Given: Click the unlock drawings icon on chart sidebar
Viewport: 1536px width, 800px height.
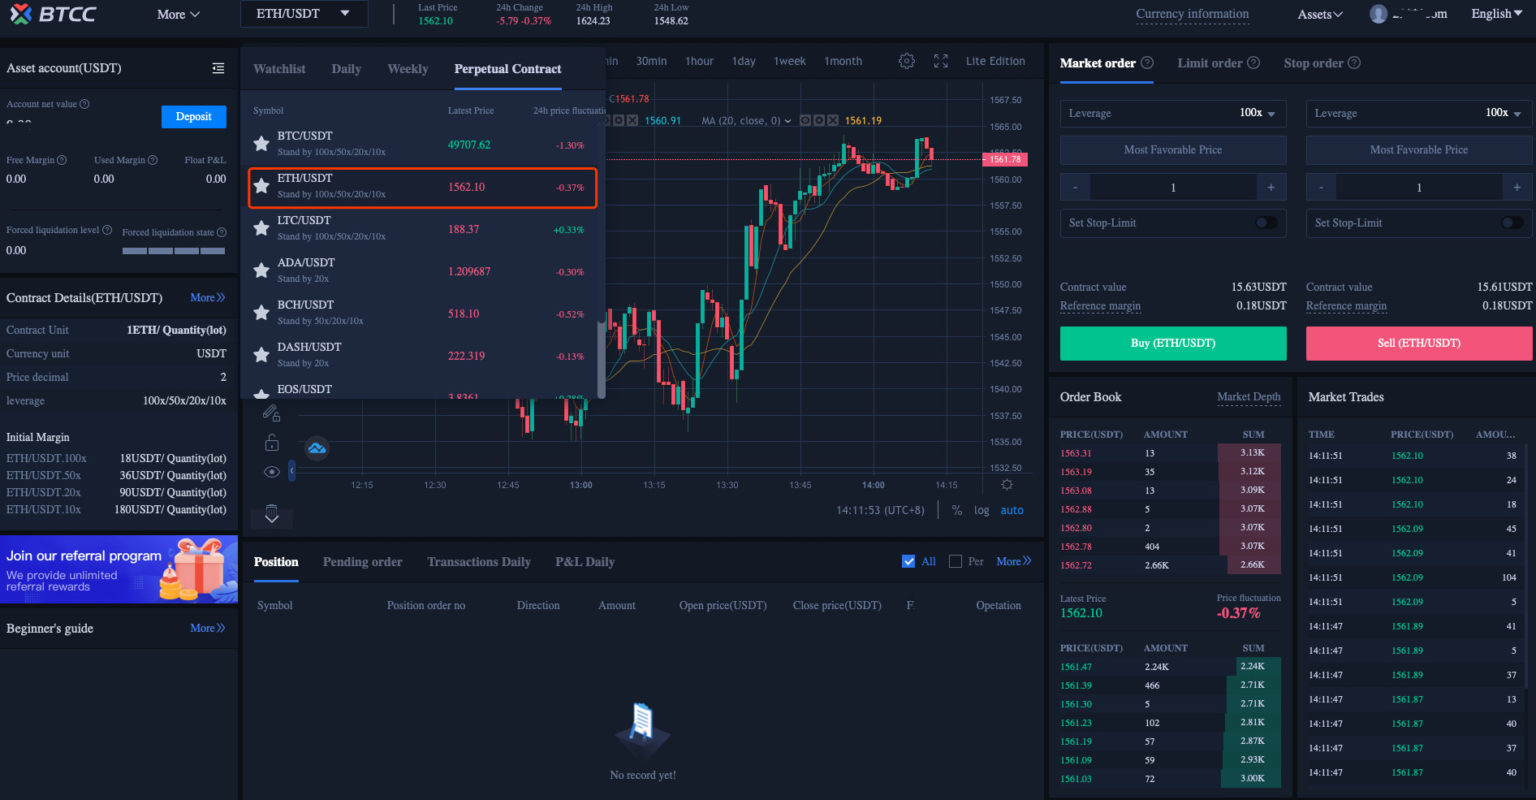Looking at the screenshot, I should (x=271, y=443).
